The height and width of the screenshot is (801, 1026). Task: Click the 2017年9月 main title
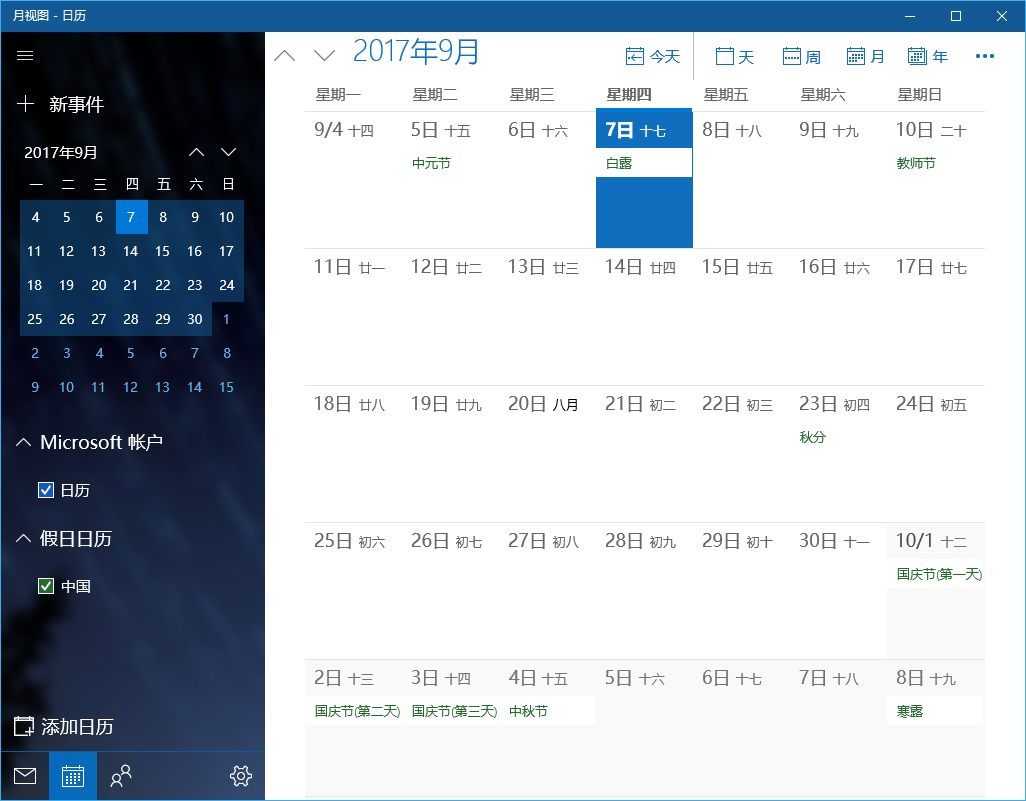[x=417, y=53]
